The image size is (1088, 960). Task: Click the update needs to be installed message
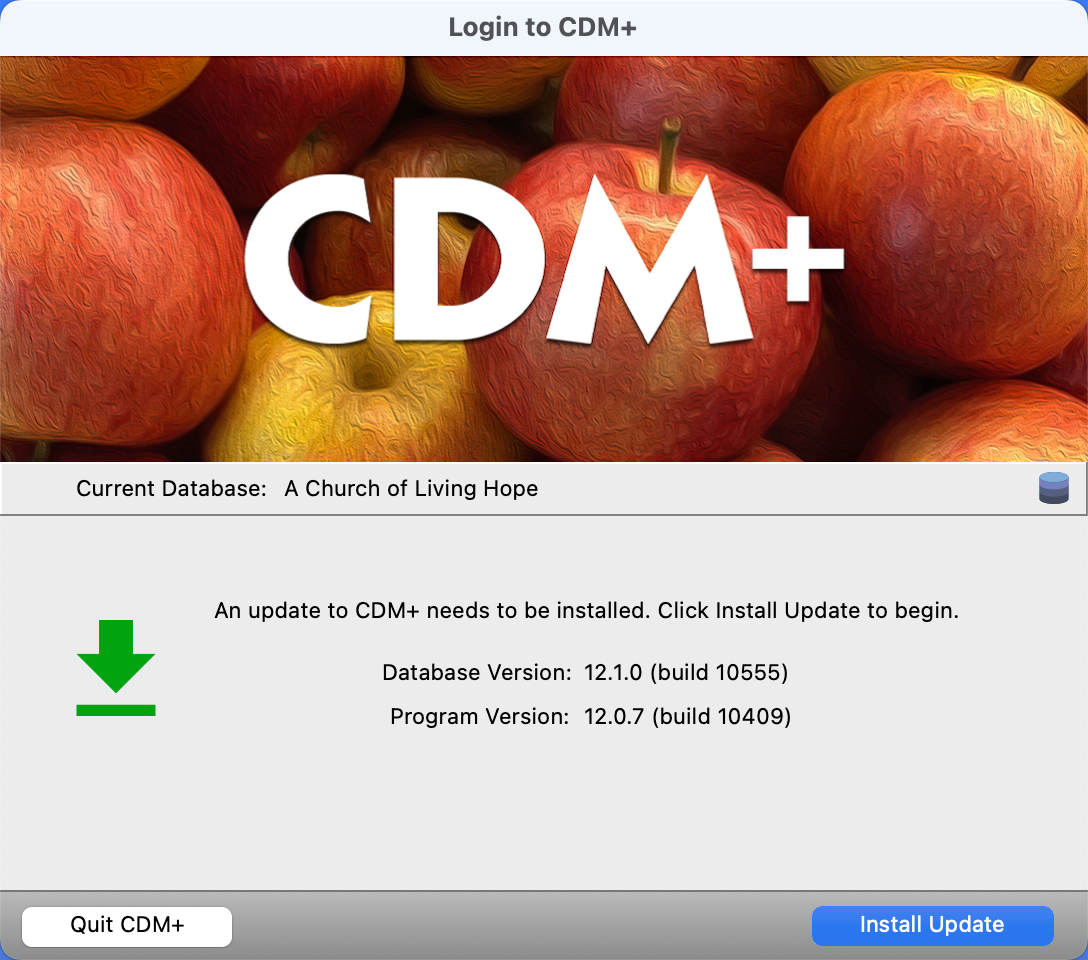pos(586,610)
